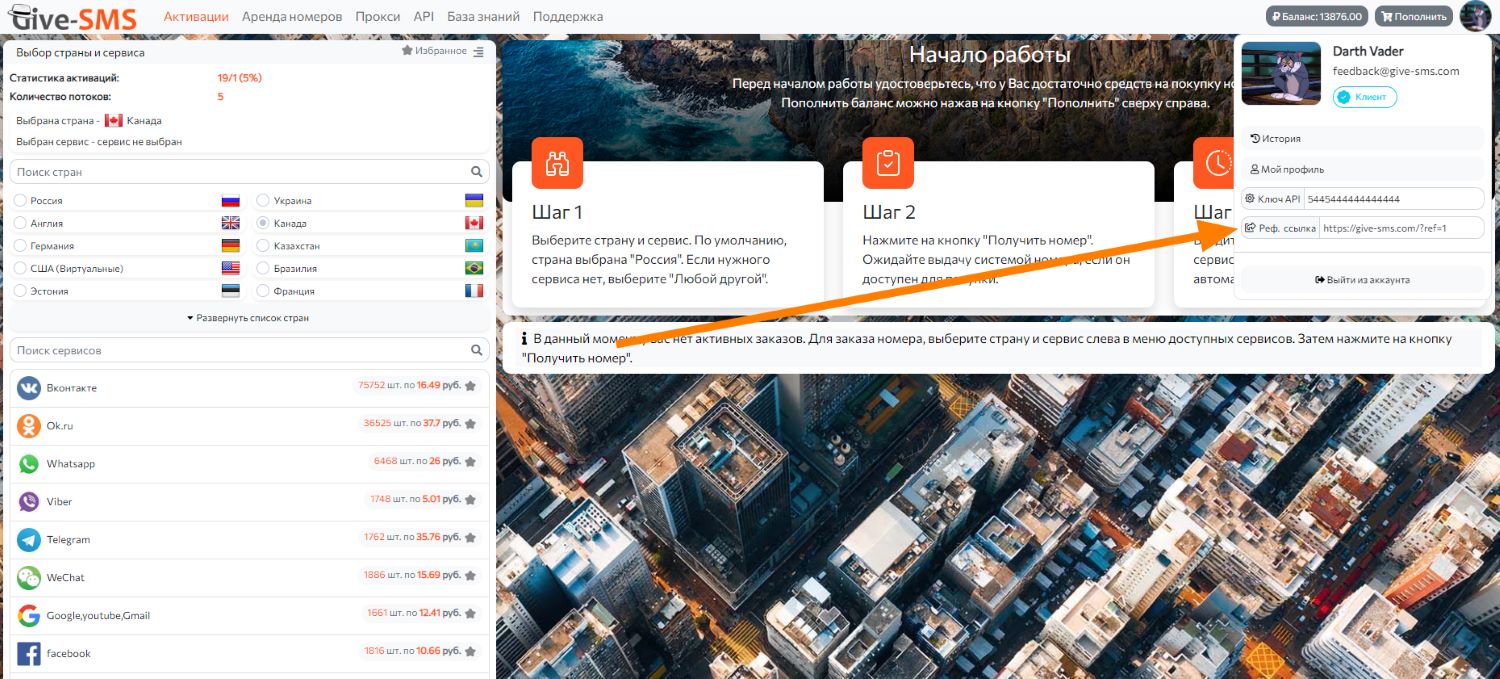This screenshot has height=679, width=1500.
Task: Click the Пополнить balance button
Action: [x=1413, y=16]
